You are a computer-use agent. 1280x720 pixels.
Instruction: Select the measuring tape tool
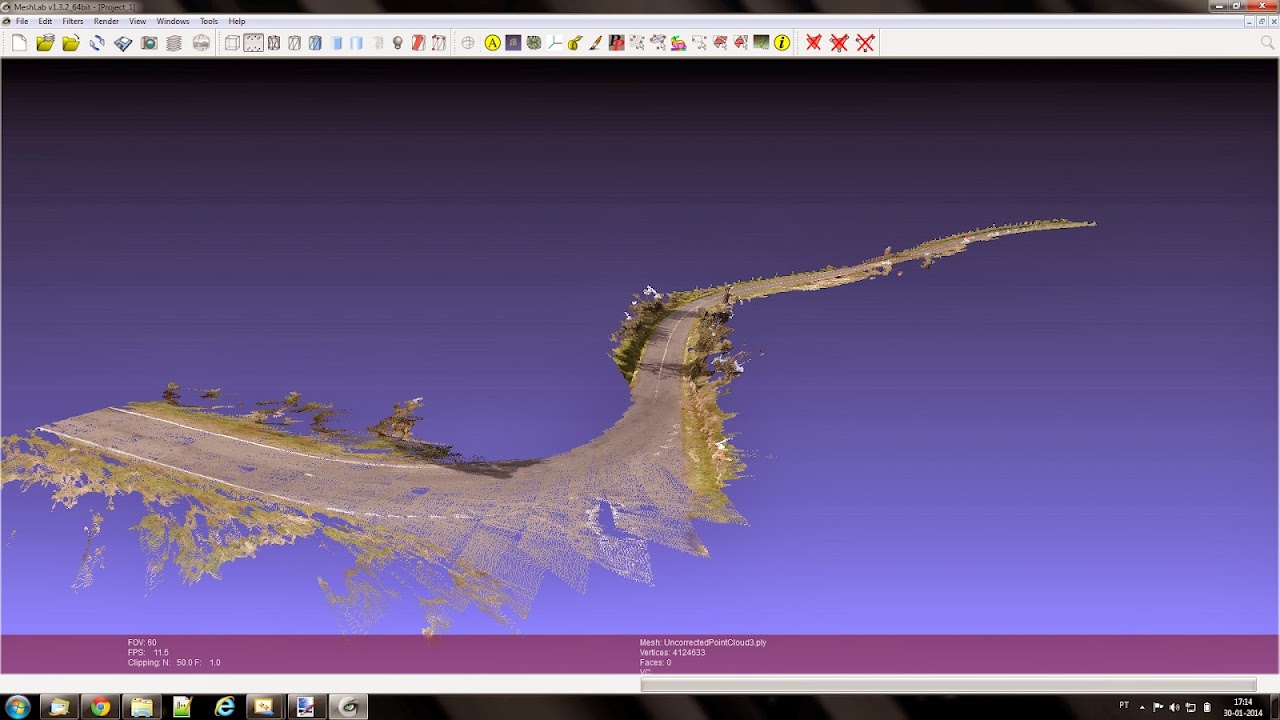(575, 43)
